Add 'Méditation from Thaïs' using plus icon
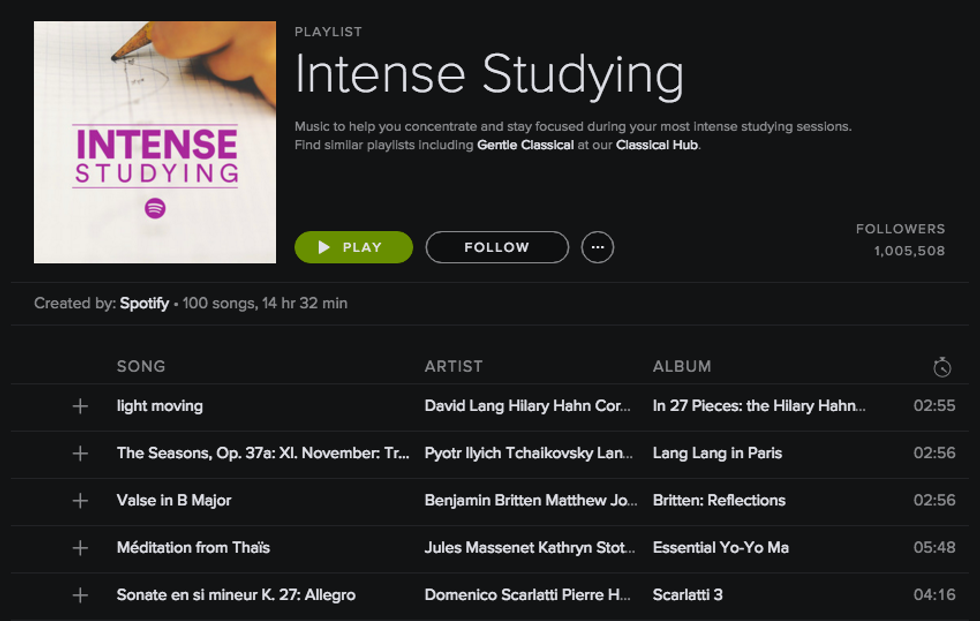 click(80, 548)
